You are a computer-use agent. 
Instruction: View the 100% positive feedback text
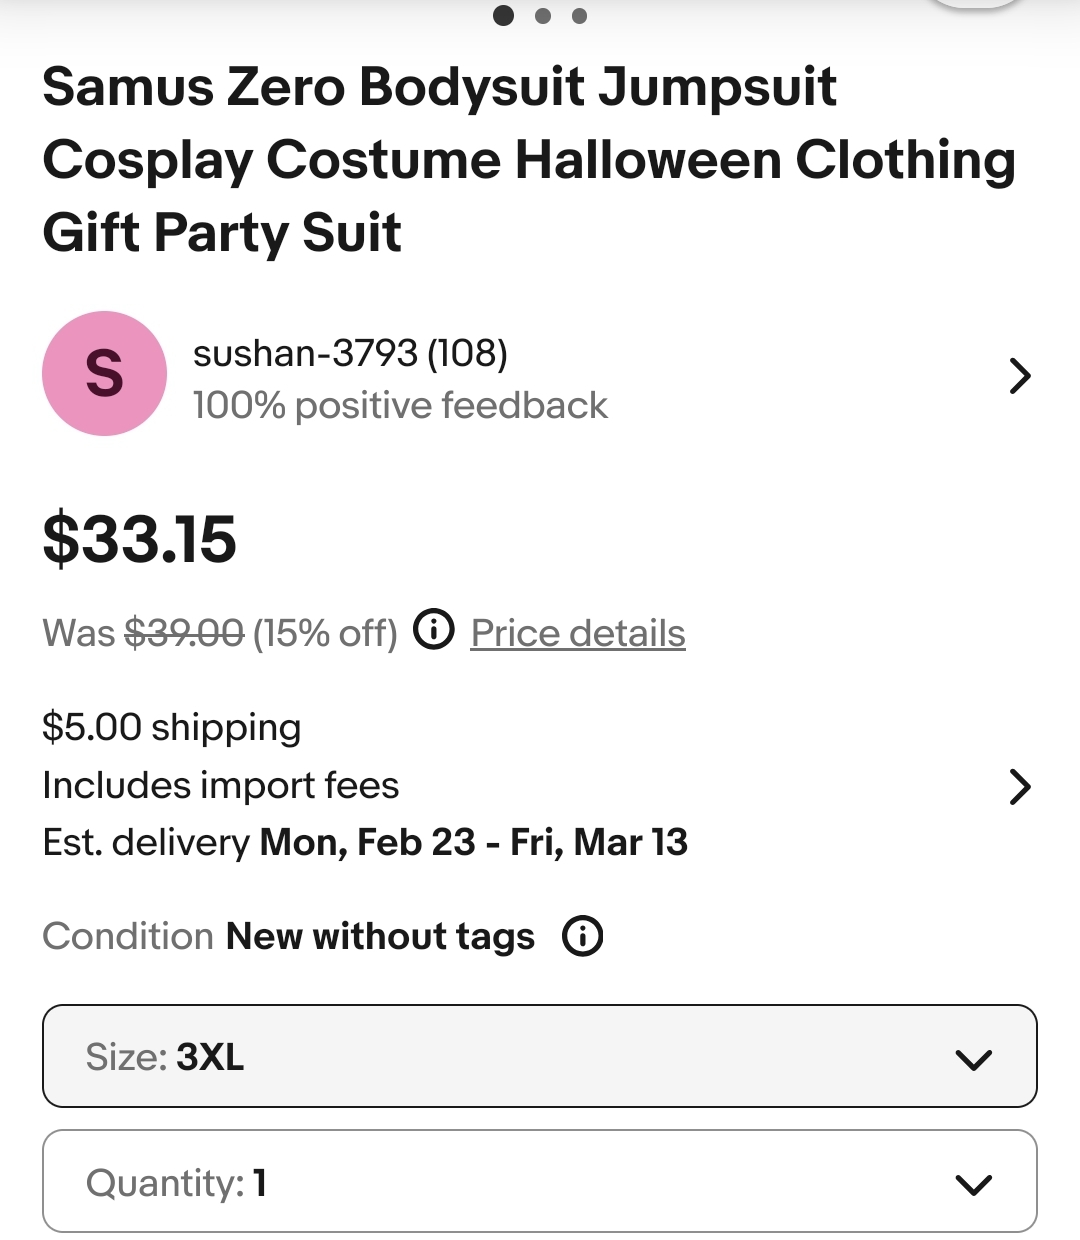pyautogui.click(x=400, y=406)
